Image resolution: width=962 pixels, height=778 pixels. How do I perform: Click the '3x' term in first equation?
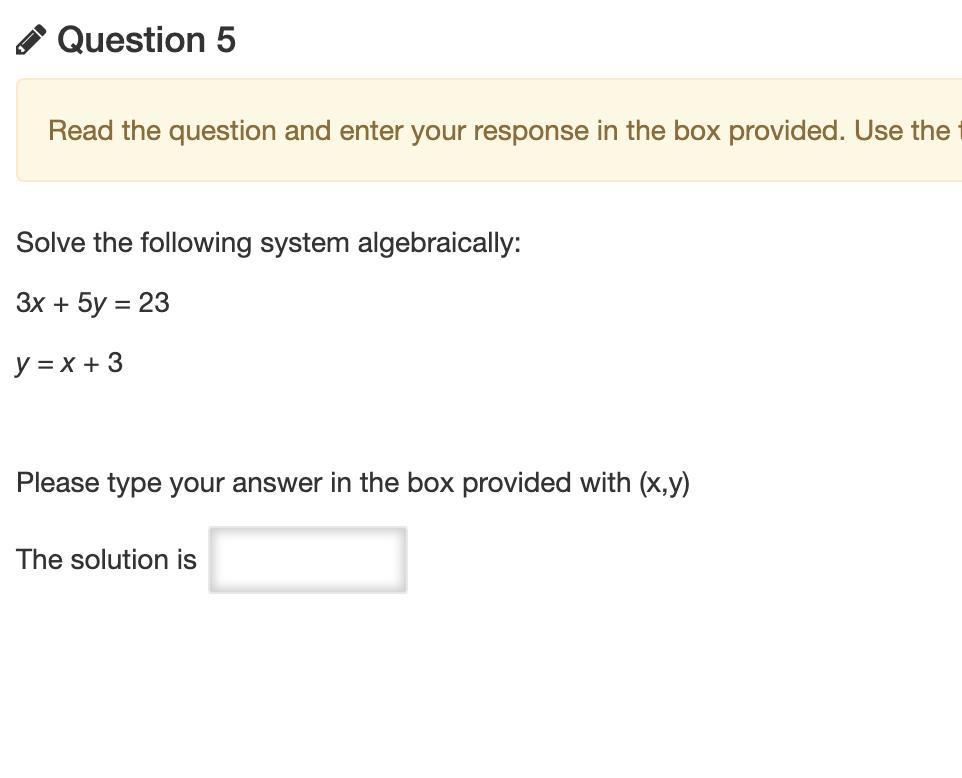tap(30, 303)
